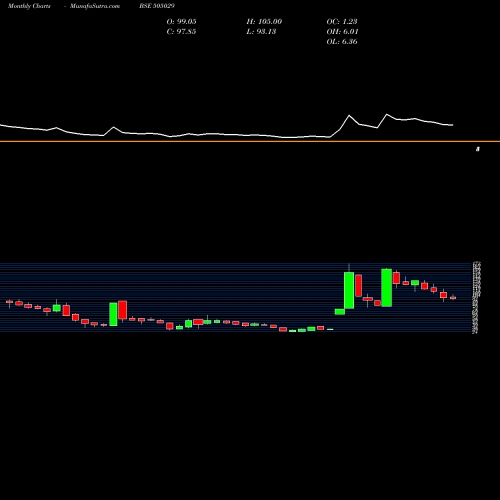Click the MunafaSutra.com label
This screenshot has width=500, height=500.
coord(95,6)
